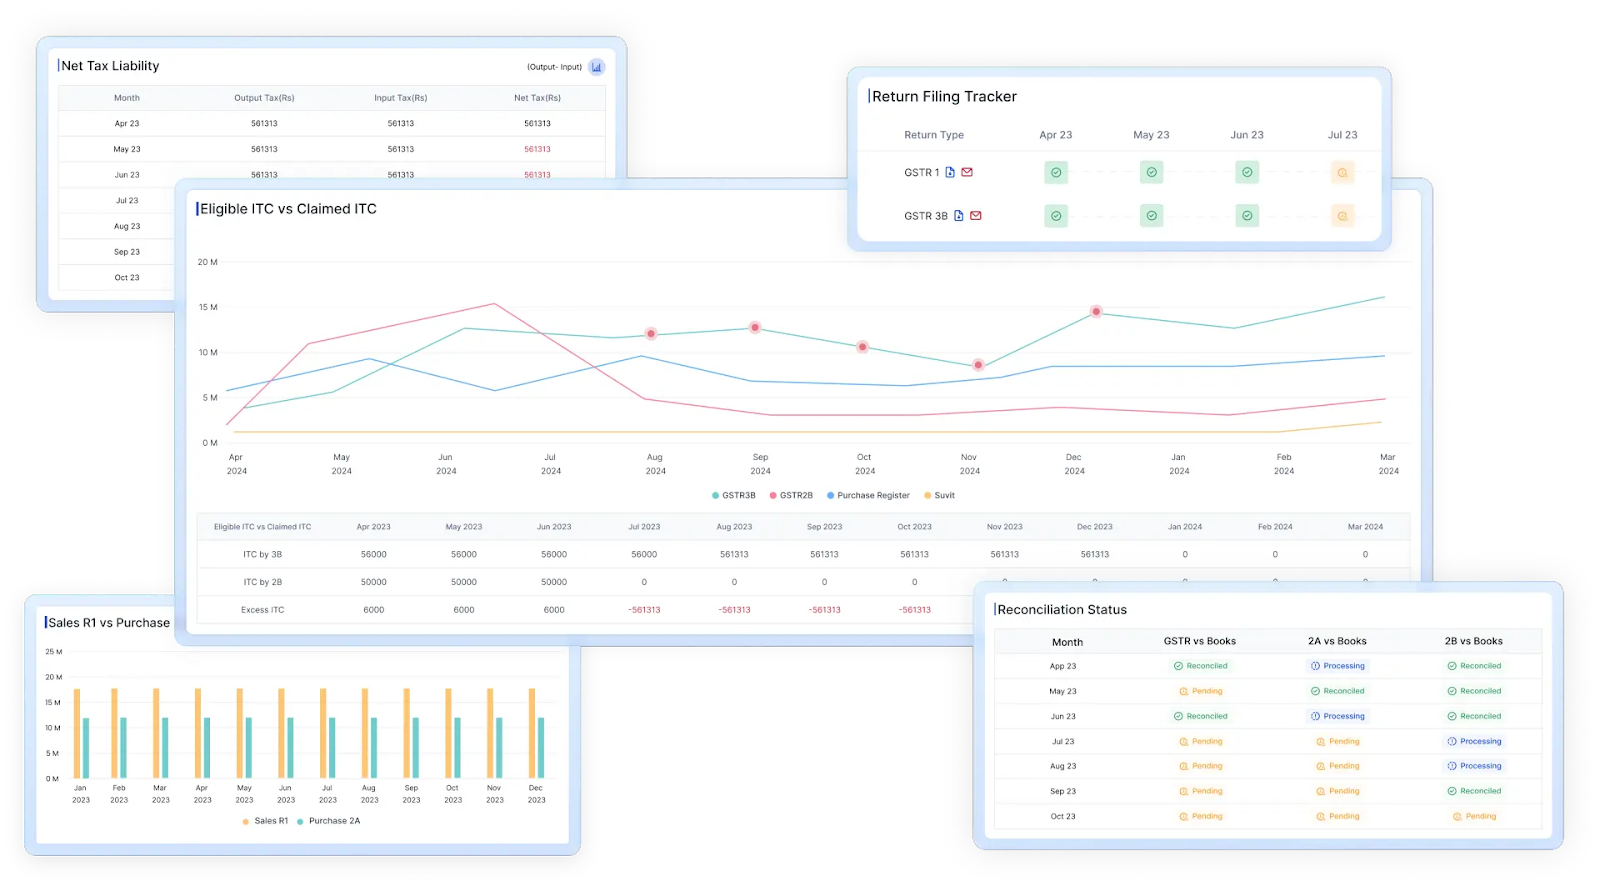Select the Aug 2024 GSTR3B data point marker
Screen dimensions: 1600x886
(651, 334)
